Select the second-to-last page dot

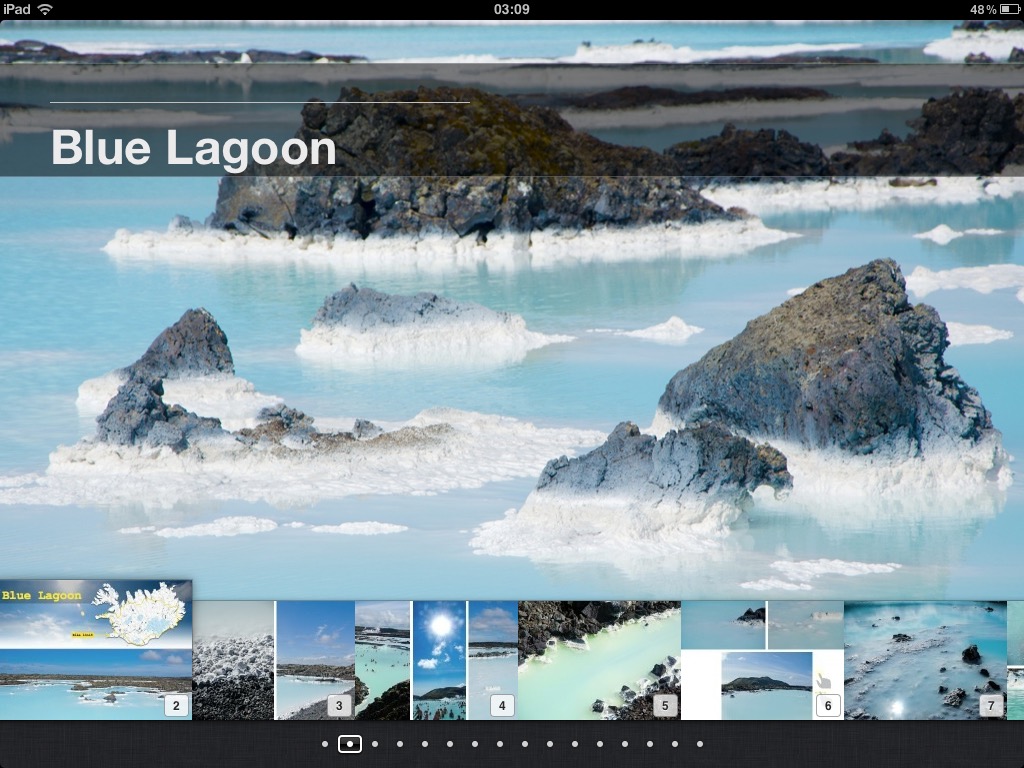tap(675, 744)
